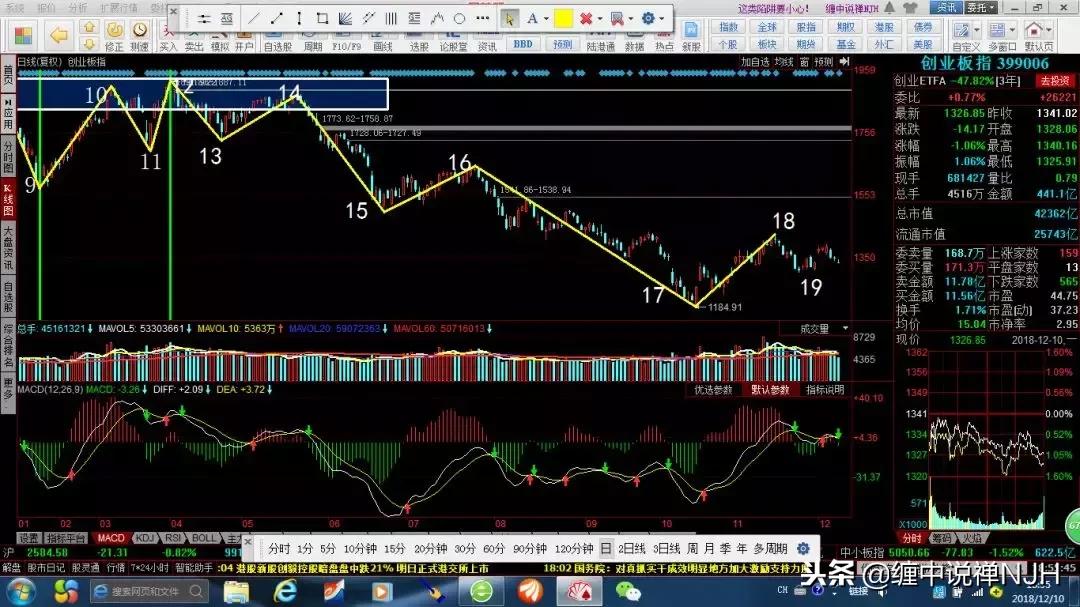Click the 荆速 clock toolbar icon
Image resolution: width=1080 pixels, height=607 pixels.
[140, 37]
